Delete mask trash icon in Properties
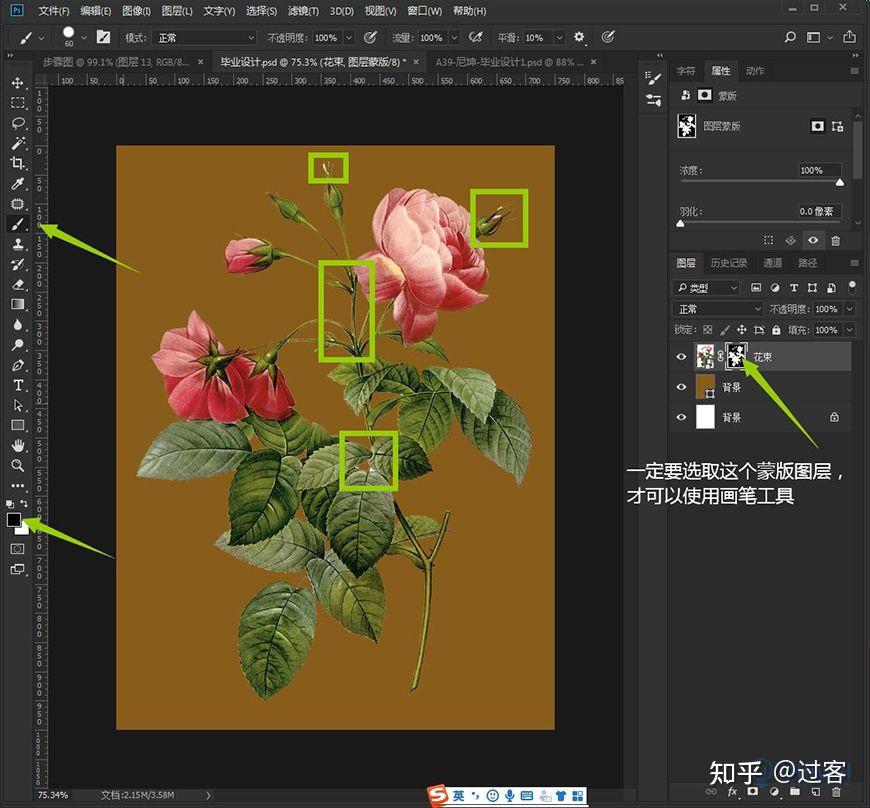The width and height of the screenshot is (870, 808). tap(835, 240)
